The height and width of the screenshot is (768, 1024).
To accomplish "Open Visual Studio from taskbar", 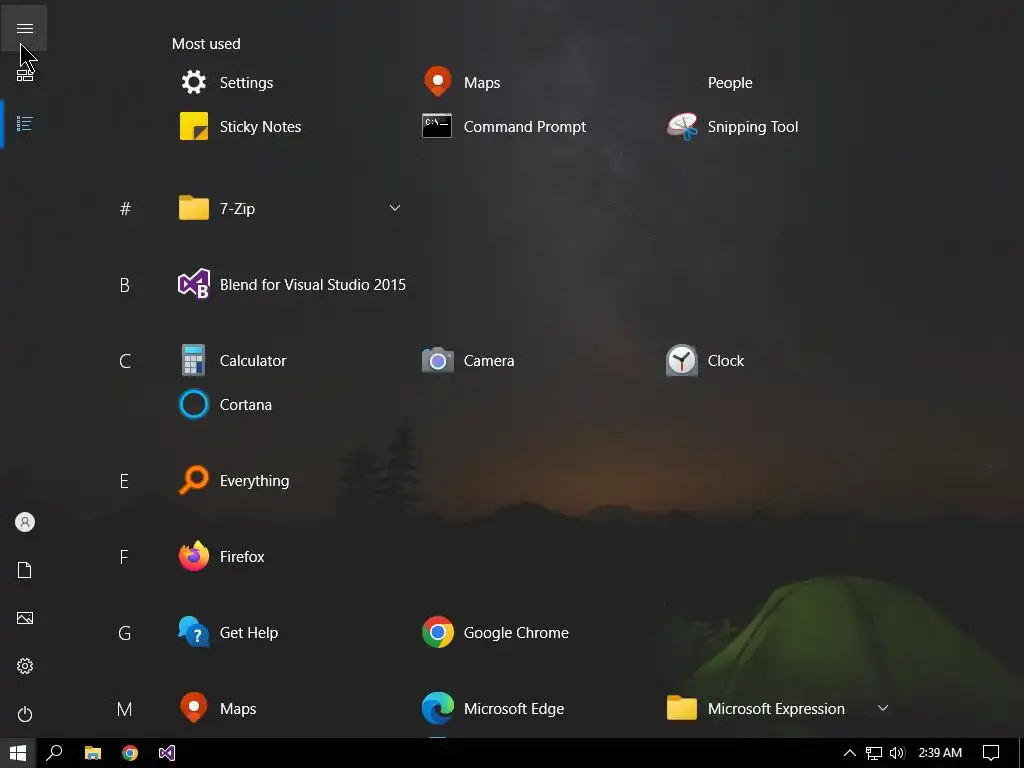I will click(x=167, y=753).
